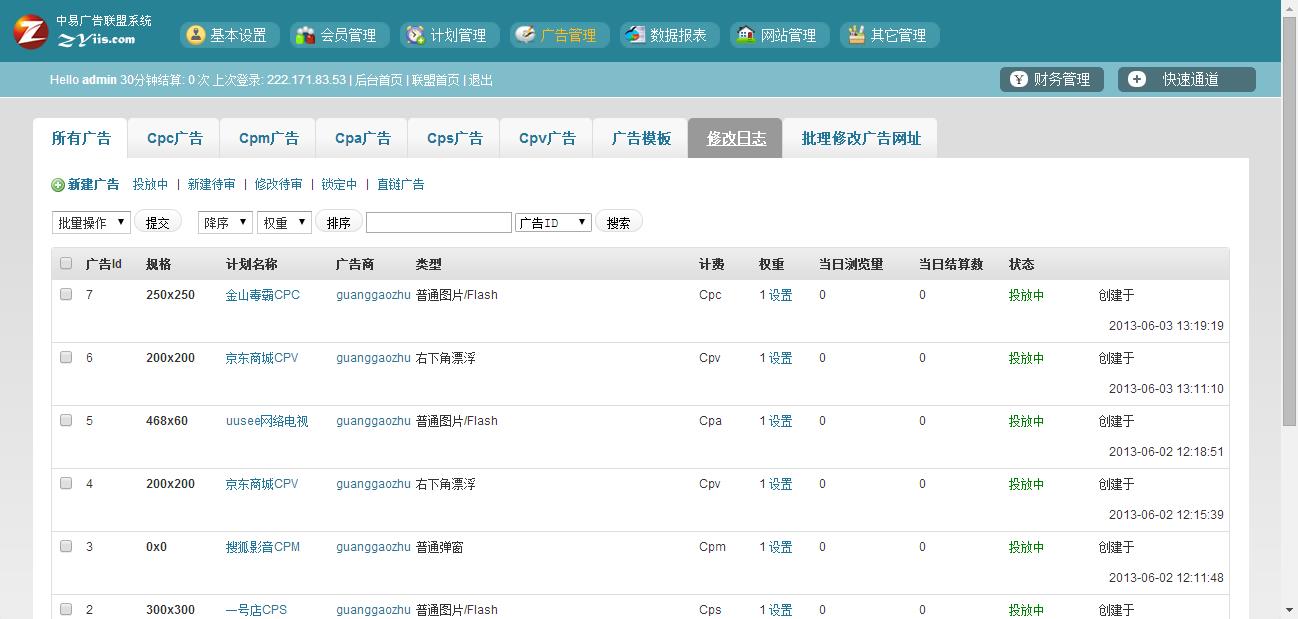Switch to the 所有广告 tab
Image resolution: width=1298 pixels, height=619 pixels.
click(81, 138)
